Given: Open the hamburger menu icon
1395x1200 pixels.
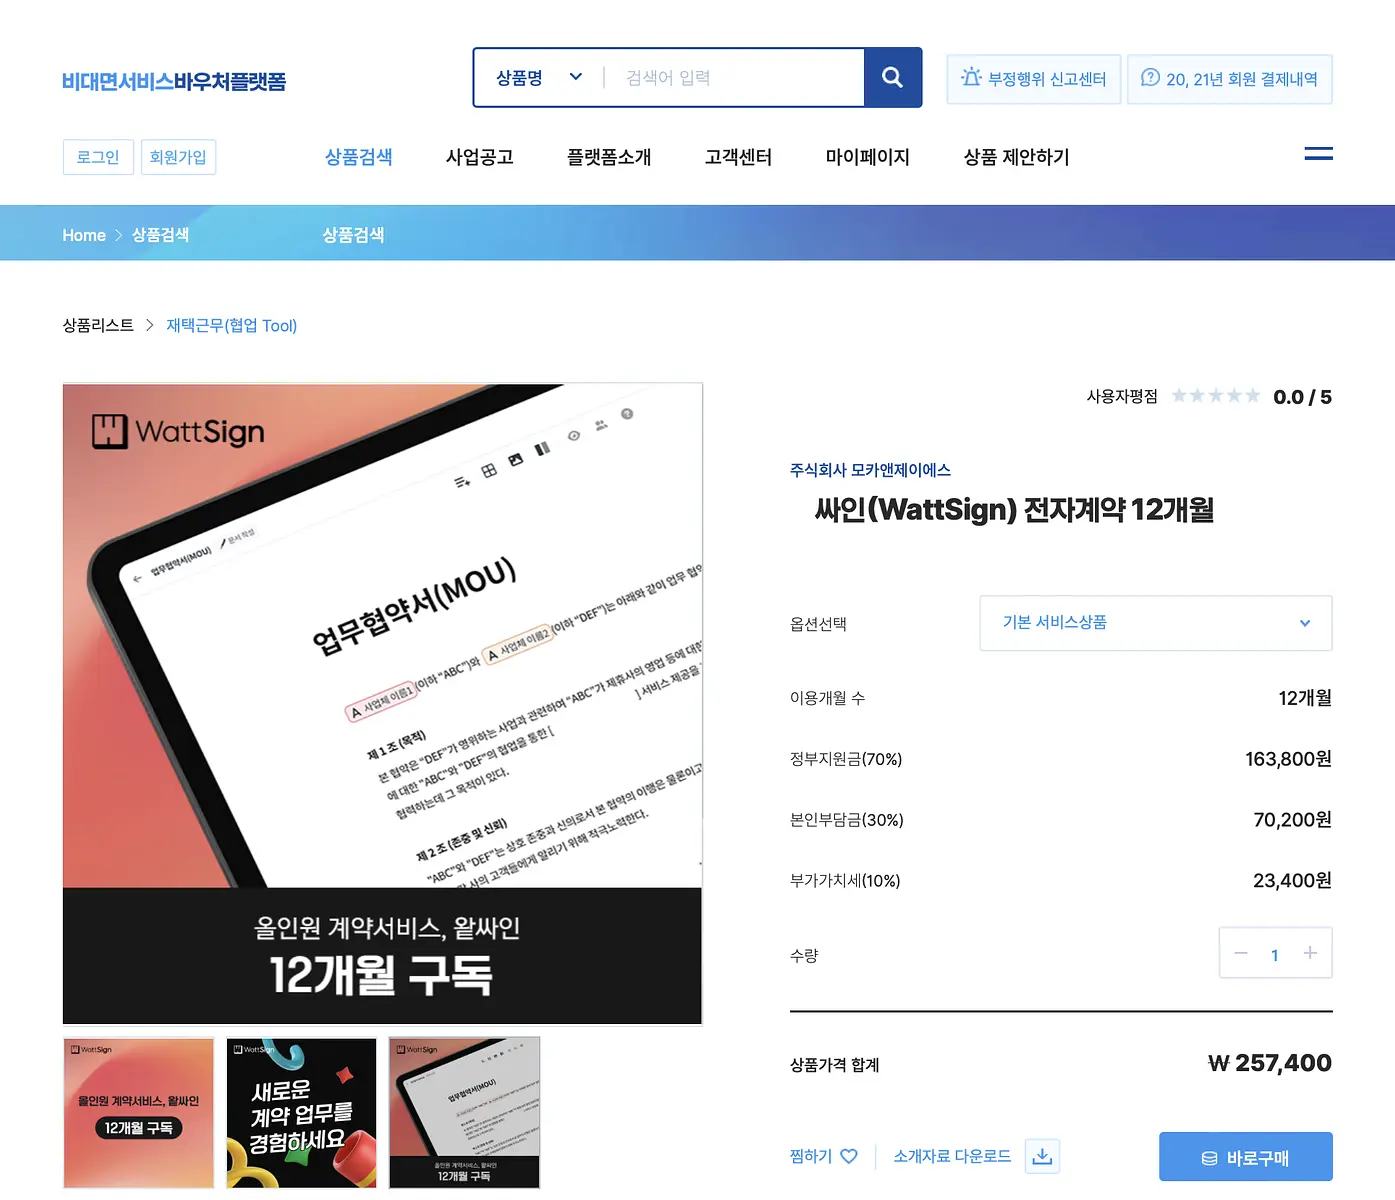Looking at the screenshot, I should [1318, 154].
